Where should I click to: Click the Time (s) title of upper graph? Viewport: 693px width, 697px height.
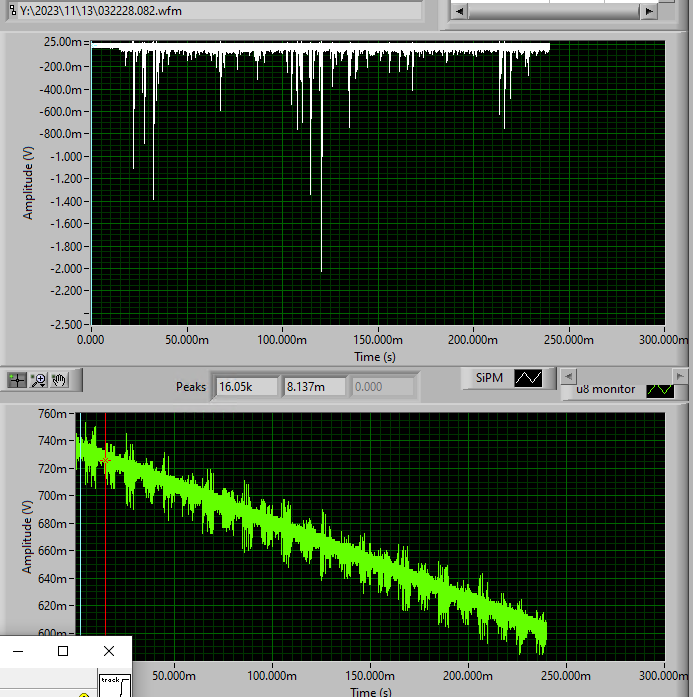tap(375, 357)
